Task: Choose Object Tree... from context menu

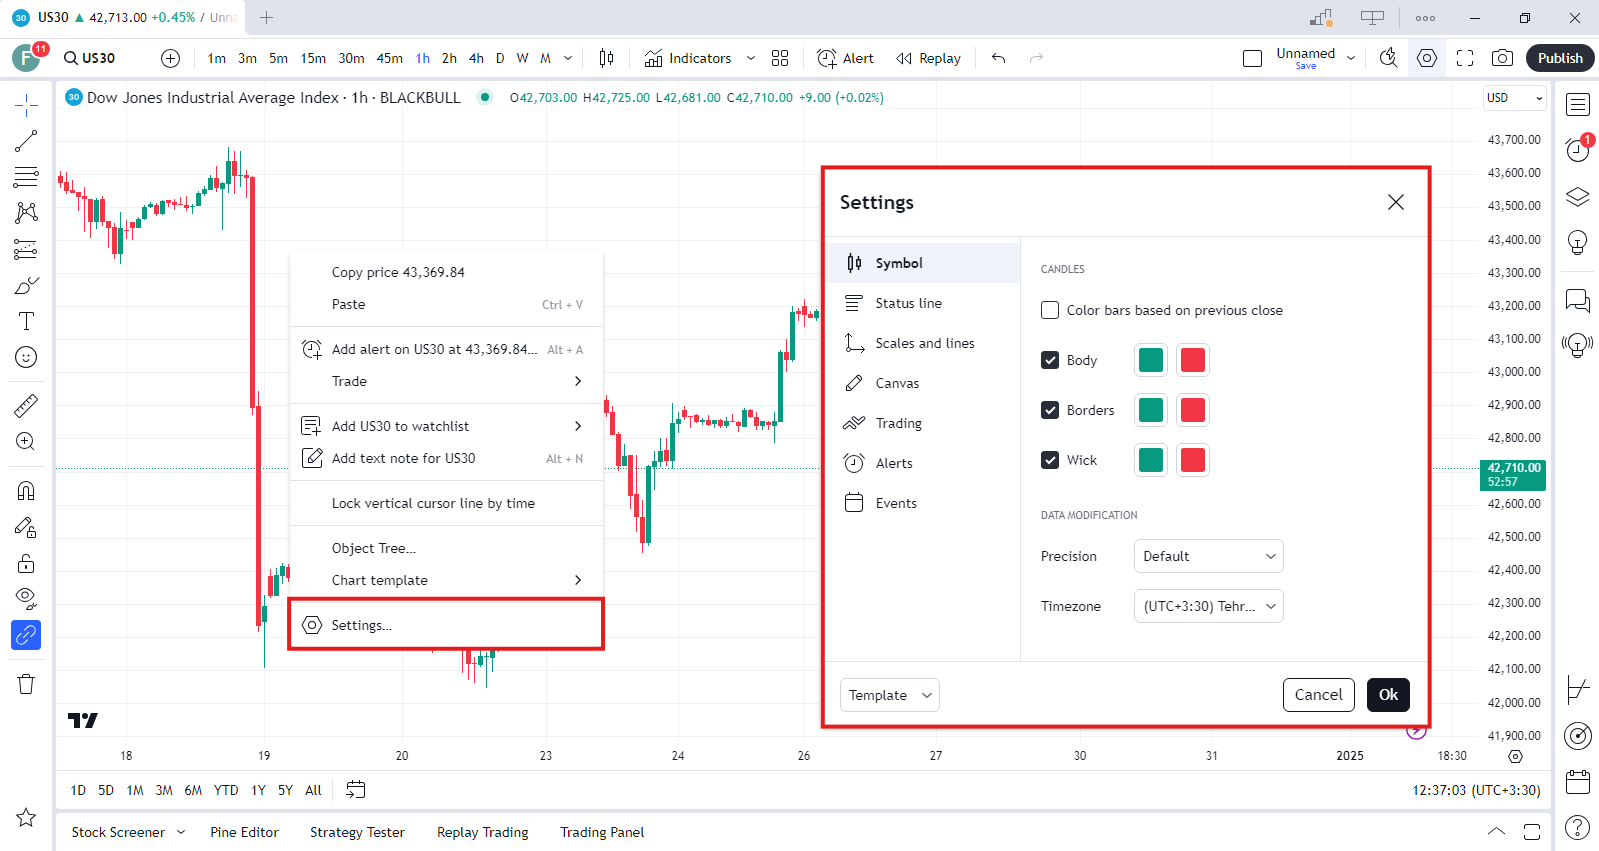Action: 446,548
